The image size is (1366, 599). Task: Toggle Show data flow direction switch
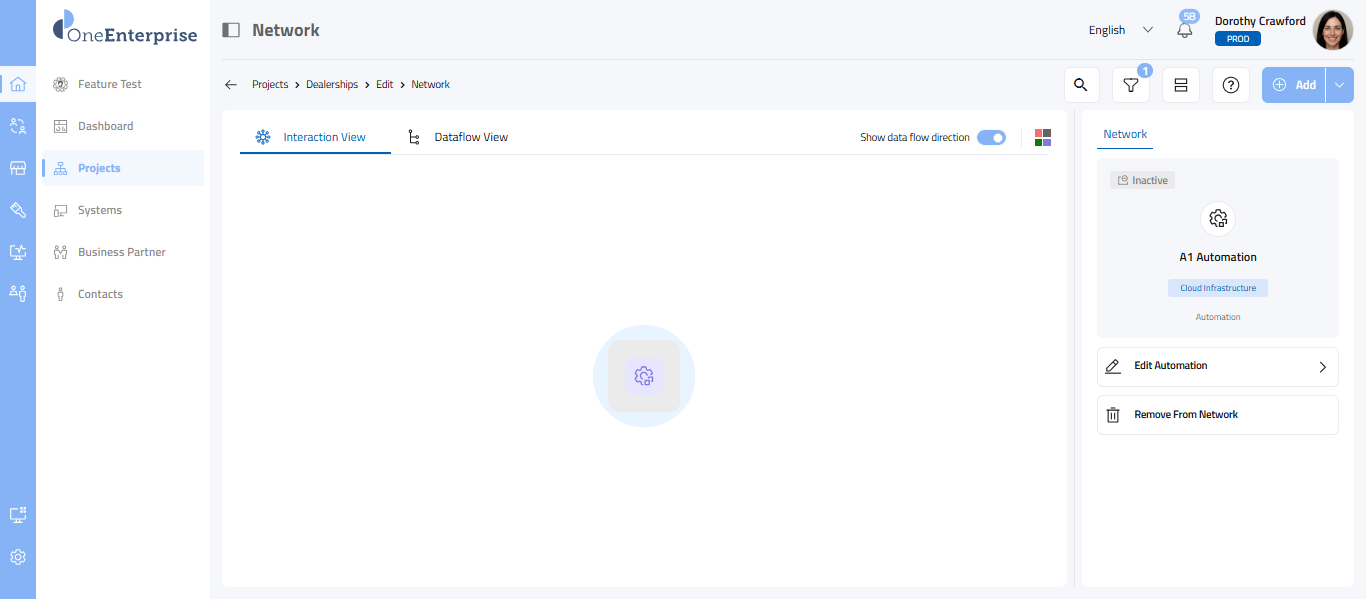point(991,137)
